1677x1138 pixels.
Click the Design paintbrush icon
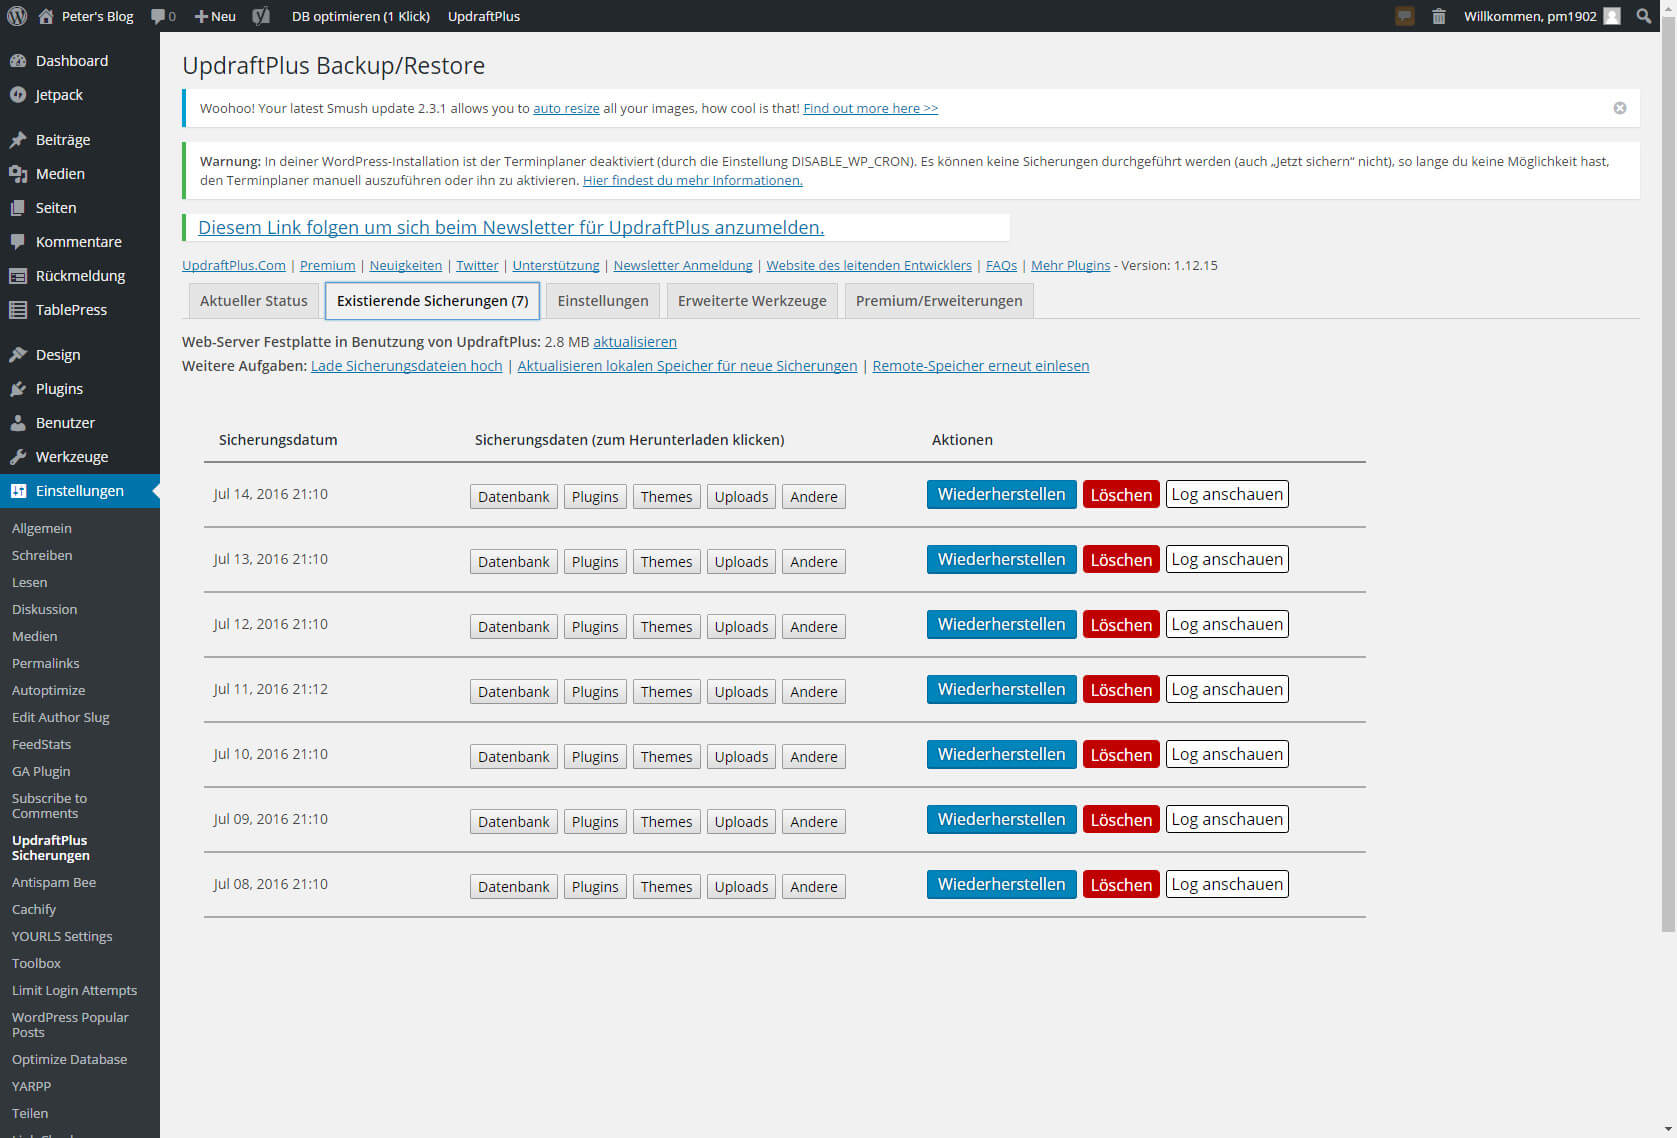pos(18,355)
